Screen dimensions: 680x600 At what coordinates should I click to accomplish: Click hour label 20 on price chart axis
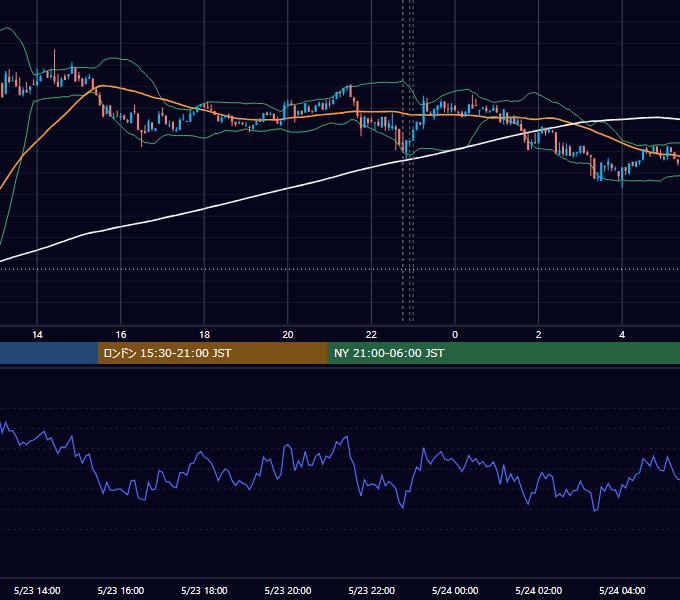coord(288,335)
